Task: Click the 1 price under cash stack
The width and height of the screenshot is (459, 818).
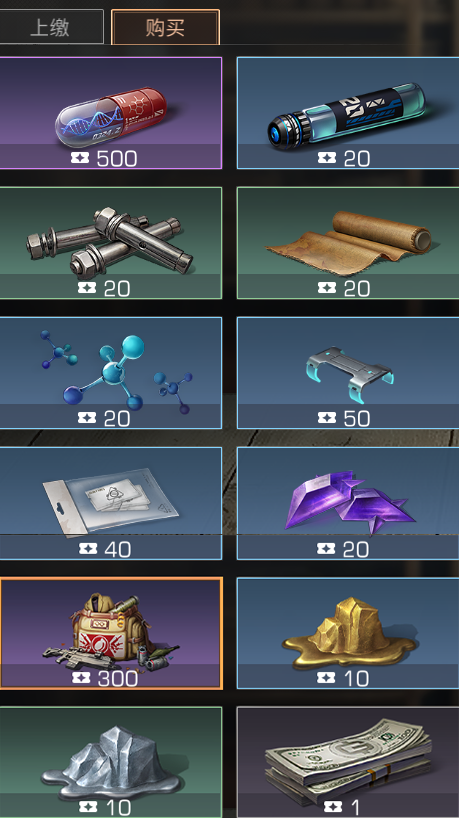Action: pyautogui.click(x=355, y=808)
